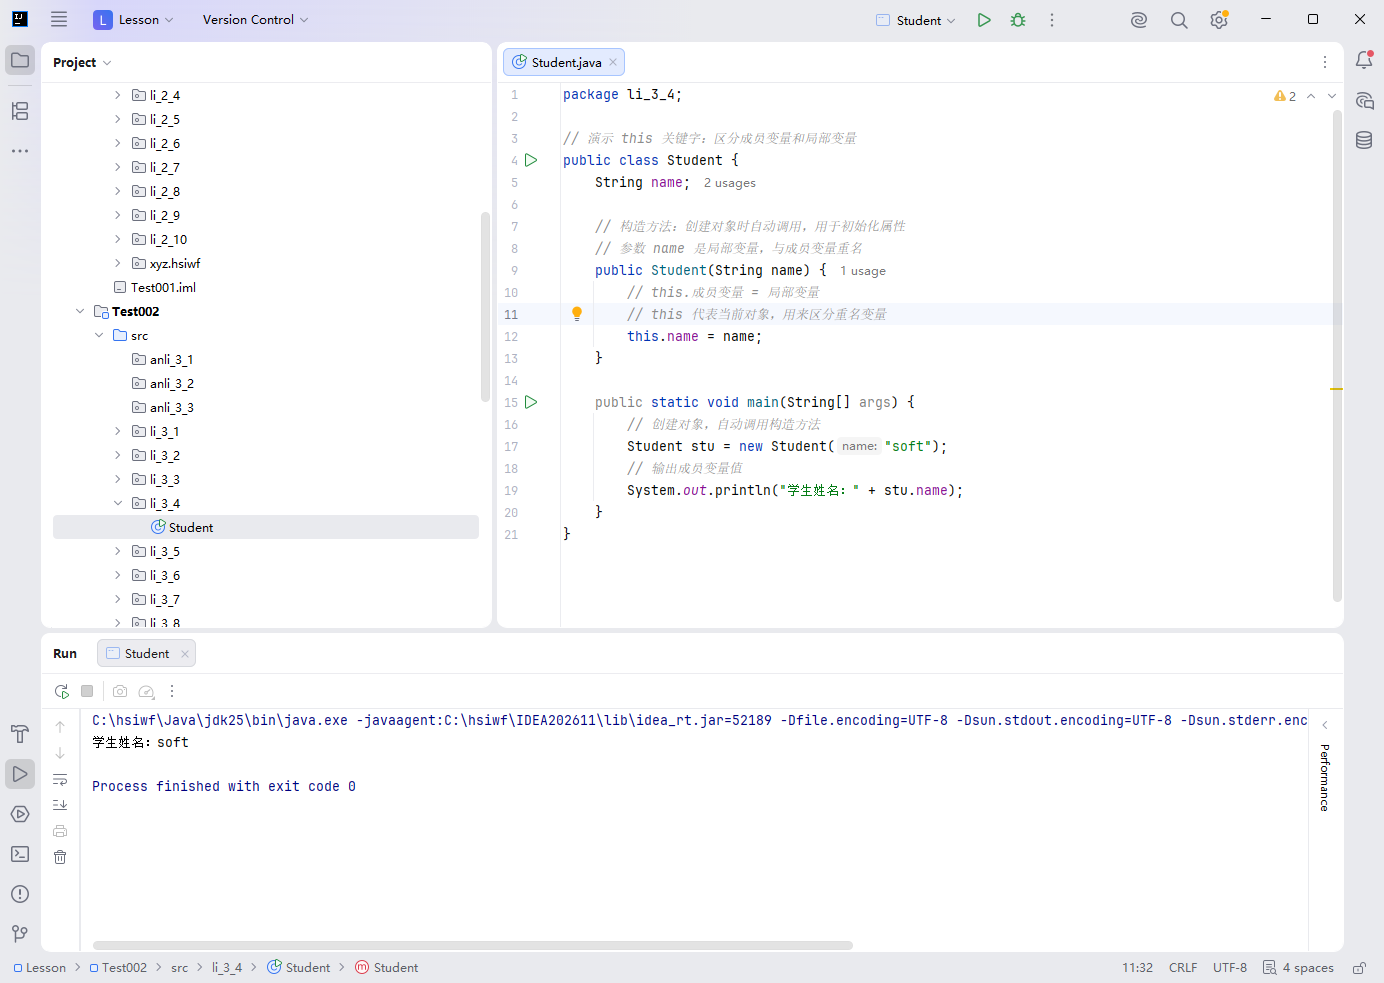Screen dimensions: 1384x983
Task: Close Student tab in Run panel
Action: (x=185, y=654)
